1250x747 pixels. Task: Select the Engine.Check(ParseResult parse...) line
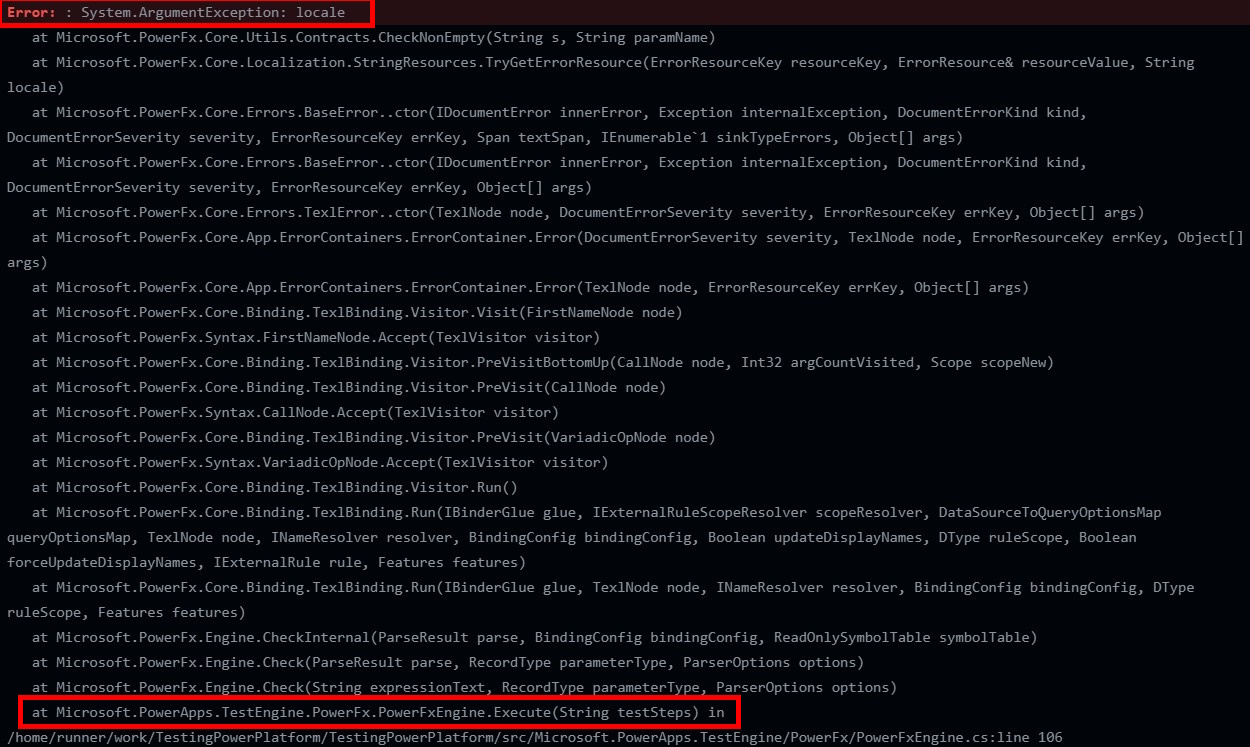[x=448, y=663]
